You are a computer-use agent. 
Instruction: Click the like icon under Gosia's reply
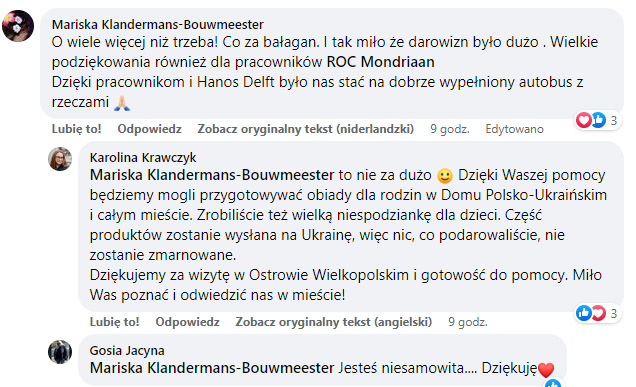(x=553, y=383)
